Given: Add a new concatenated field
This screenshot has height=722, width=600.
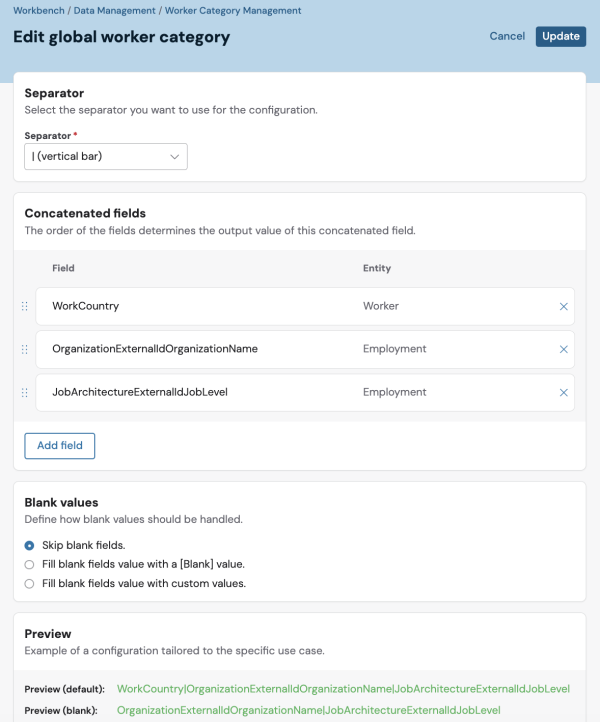Looking at the screenshot, I should pyautogui.click(x=60, y=446).
